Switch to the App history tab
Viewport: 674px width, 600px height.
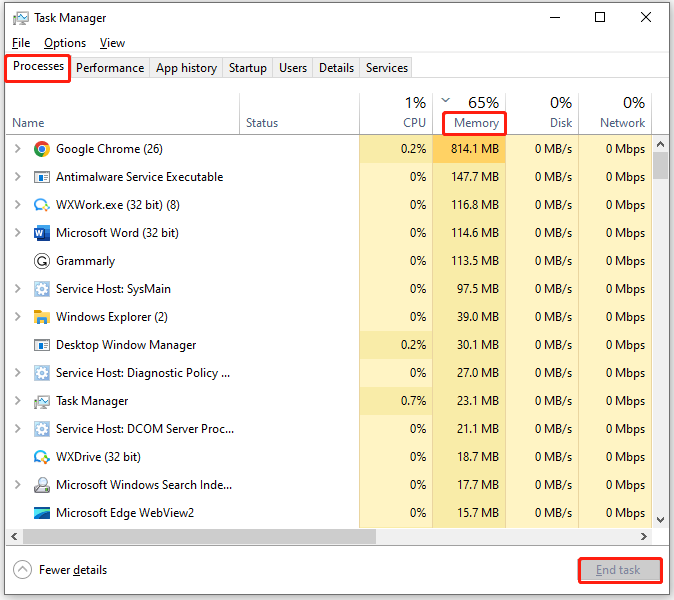pyautogui.click(x=186, y=68)
